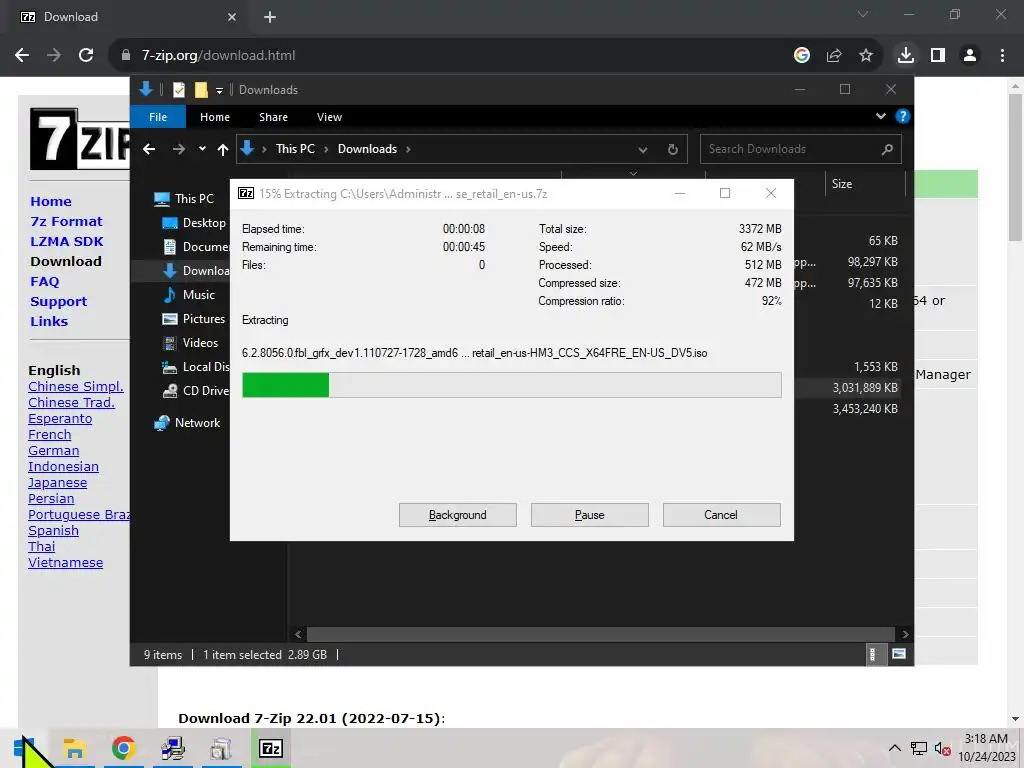Screen dimensions: 1024x768
Task: Click the Search Downloads field
Action: (801, 149)
